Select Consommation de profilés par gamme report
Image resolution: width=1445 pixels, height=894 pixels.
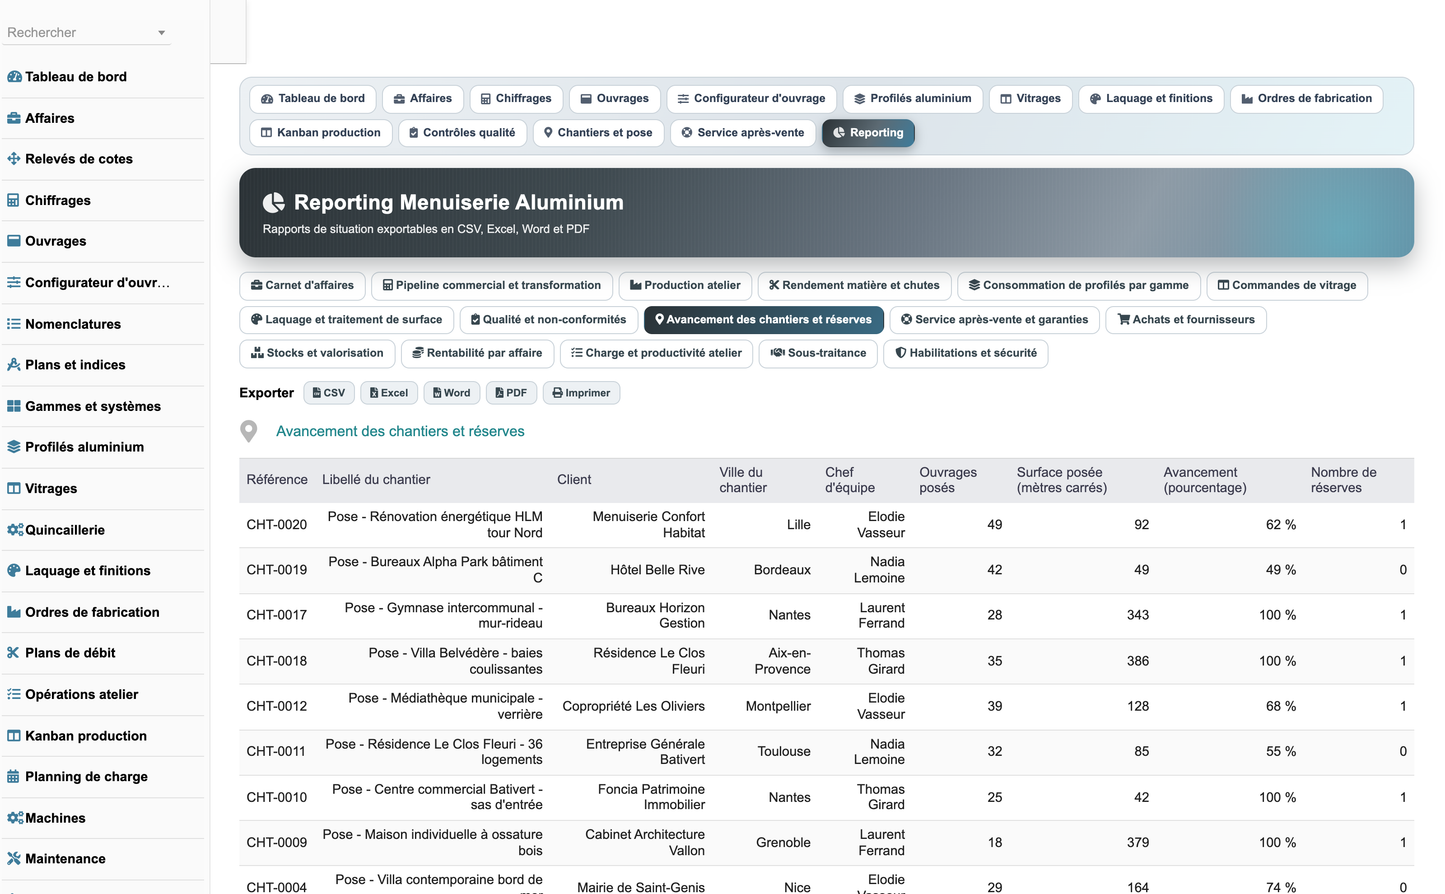(1078, 286)
